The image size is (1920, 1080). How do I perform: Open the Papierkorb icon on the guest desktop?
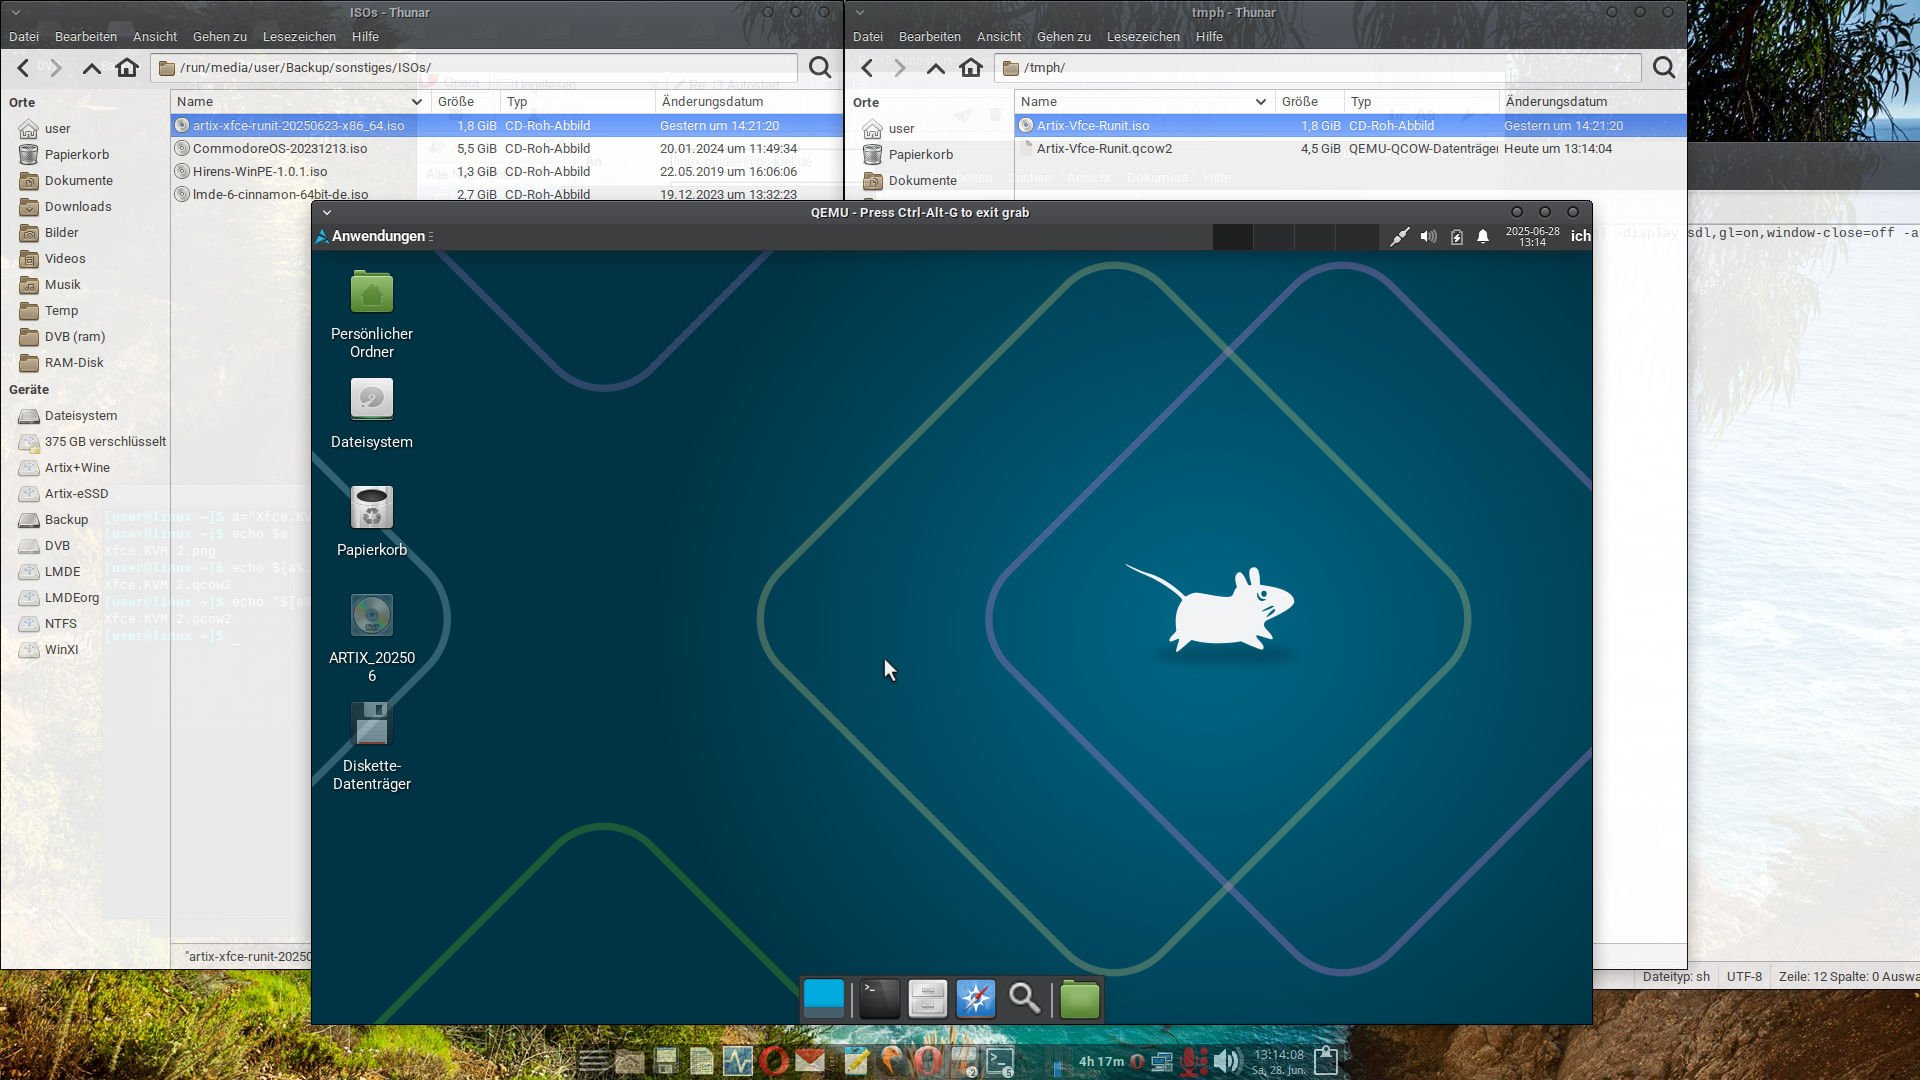[x=371, y=508]
